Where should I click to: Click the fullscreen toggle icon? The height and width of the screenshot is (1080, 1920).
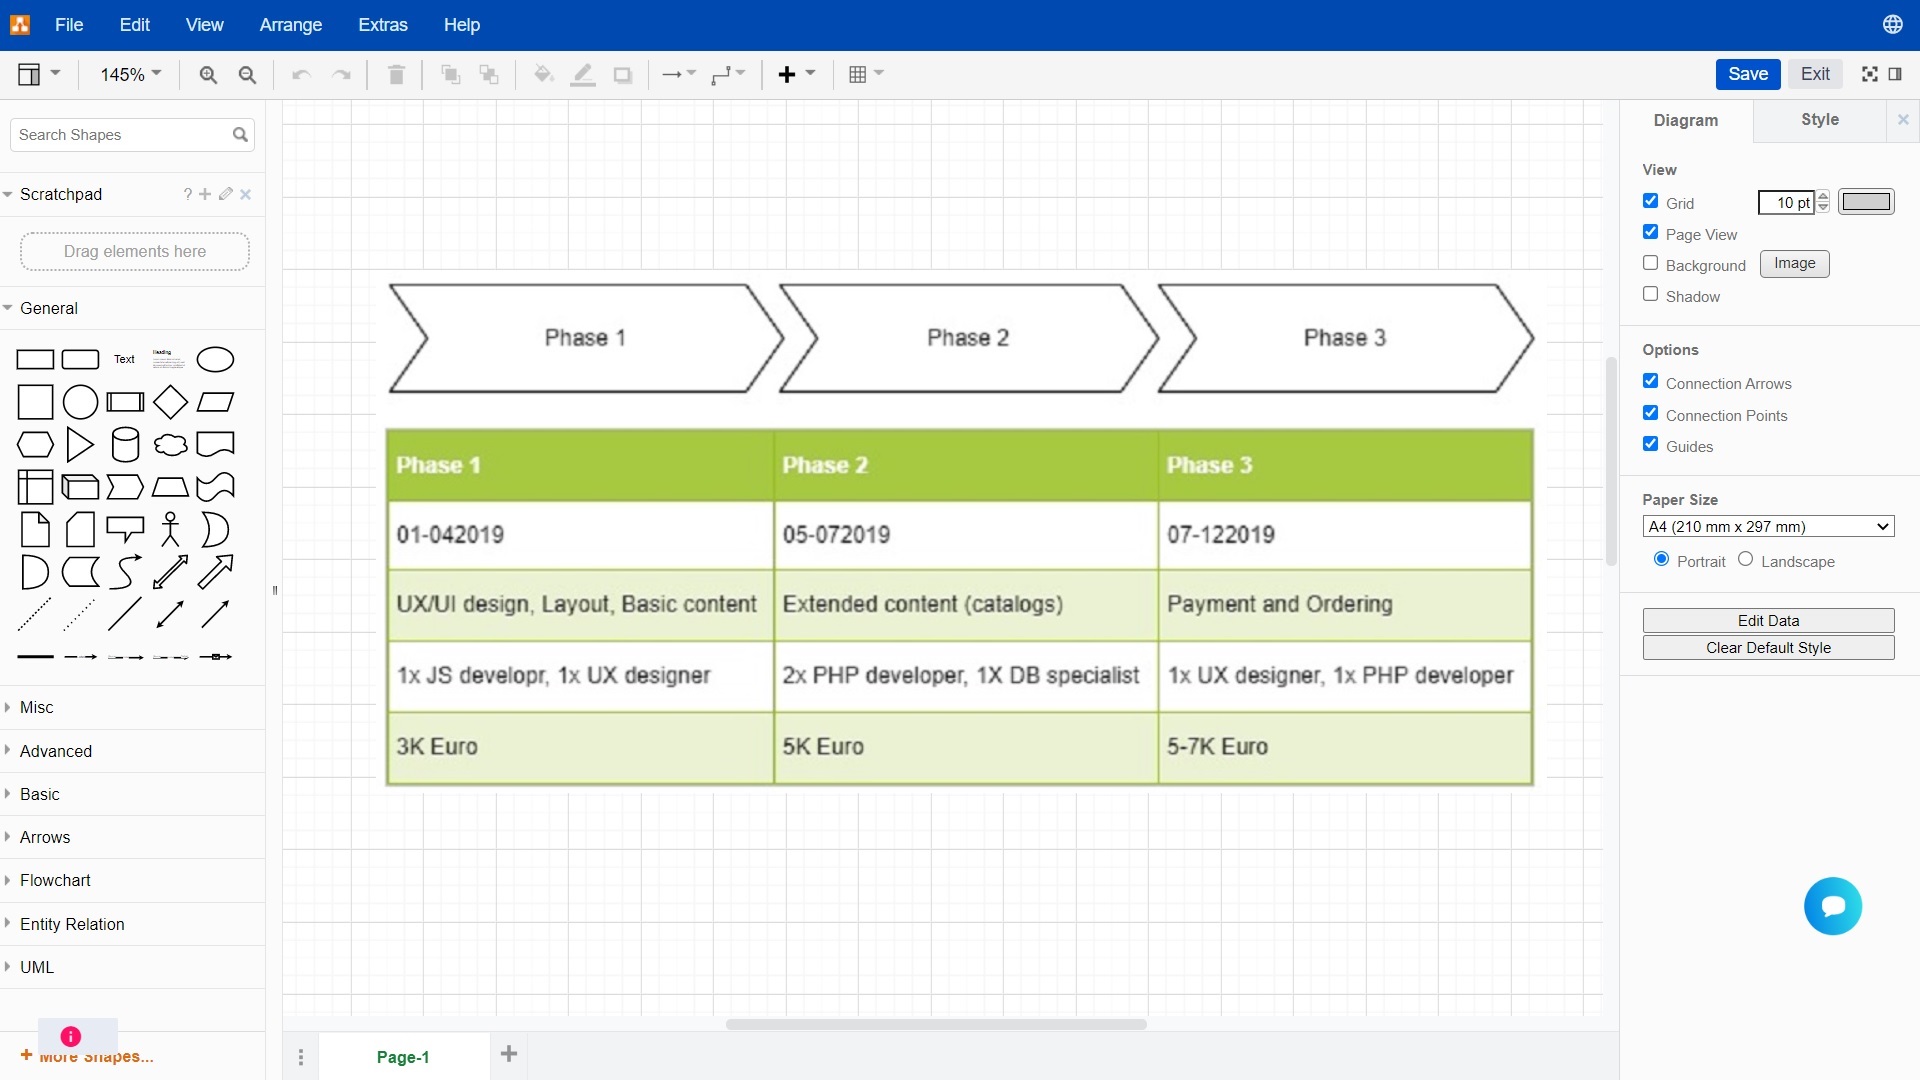coord(1869,74)
